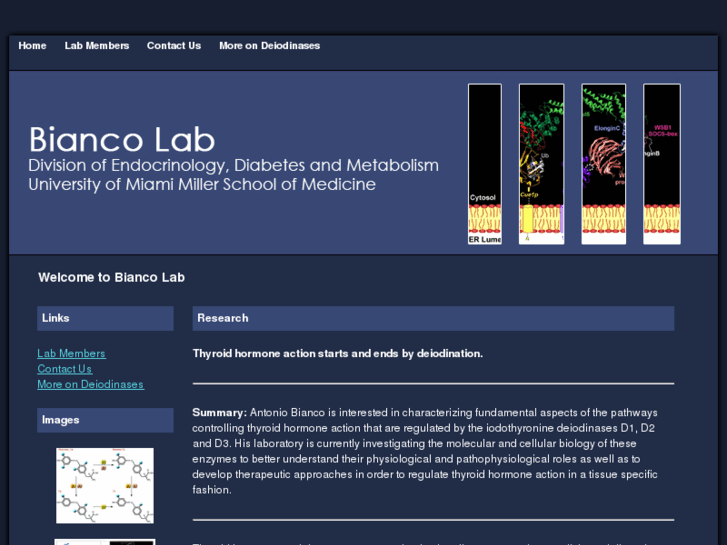Viewport: 727px width, 545px height.
Task: Click University of Miami Miller School of Medicine text
Action: tap(202, 185)
